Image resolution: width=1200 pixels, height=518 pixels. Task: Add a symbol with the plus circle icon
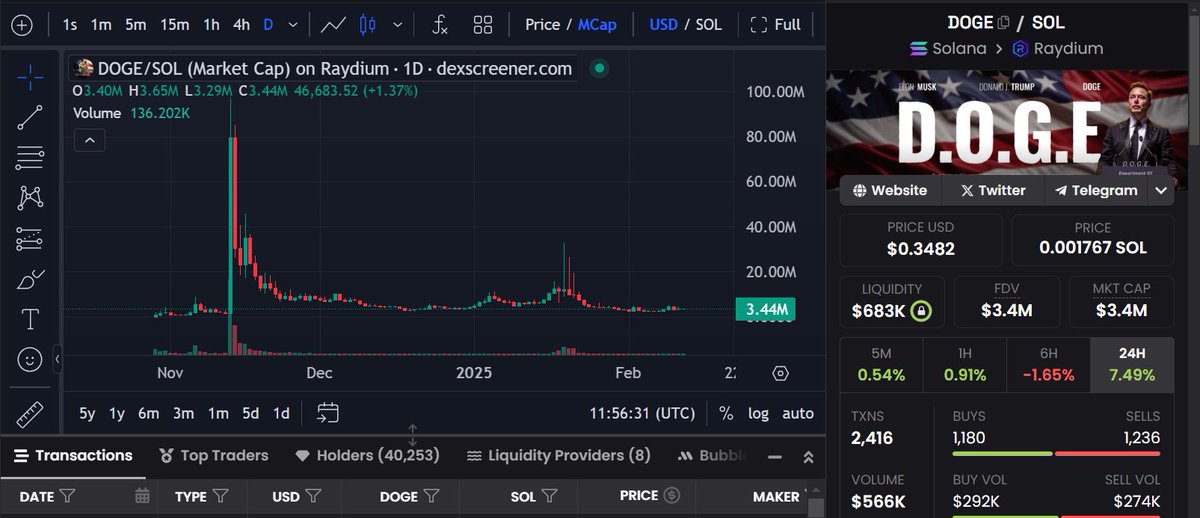coord(23,25)
